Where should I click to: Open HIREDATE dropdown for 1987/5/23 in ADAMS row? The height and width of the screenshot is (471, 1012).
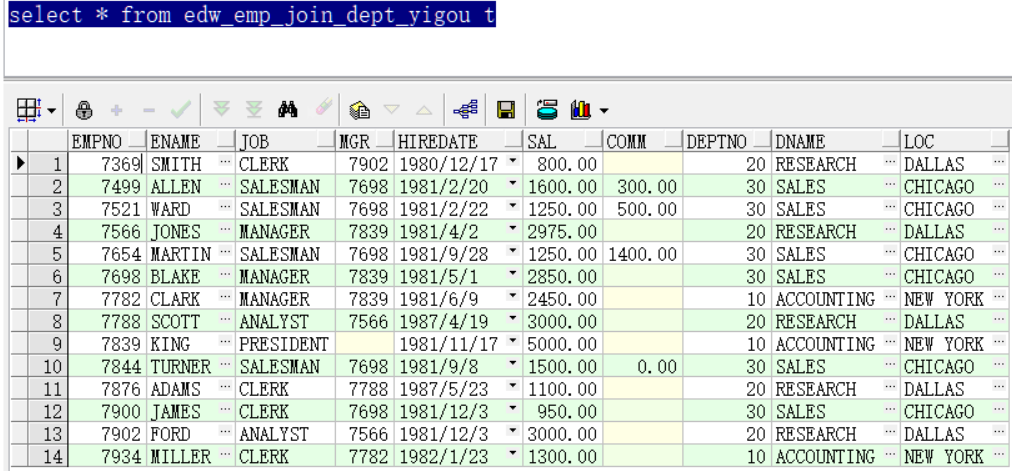point(512,386)
